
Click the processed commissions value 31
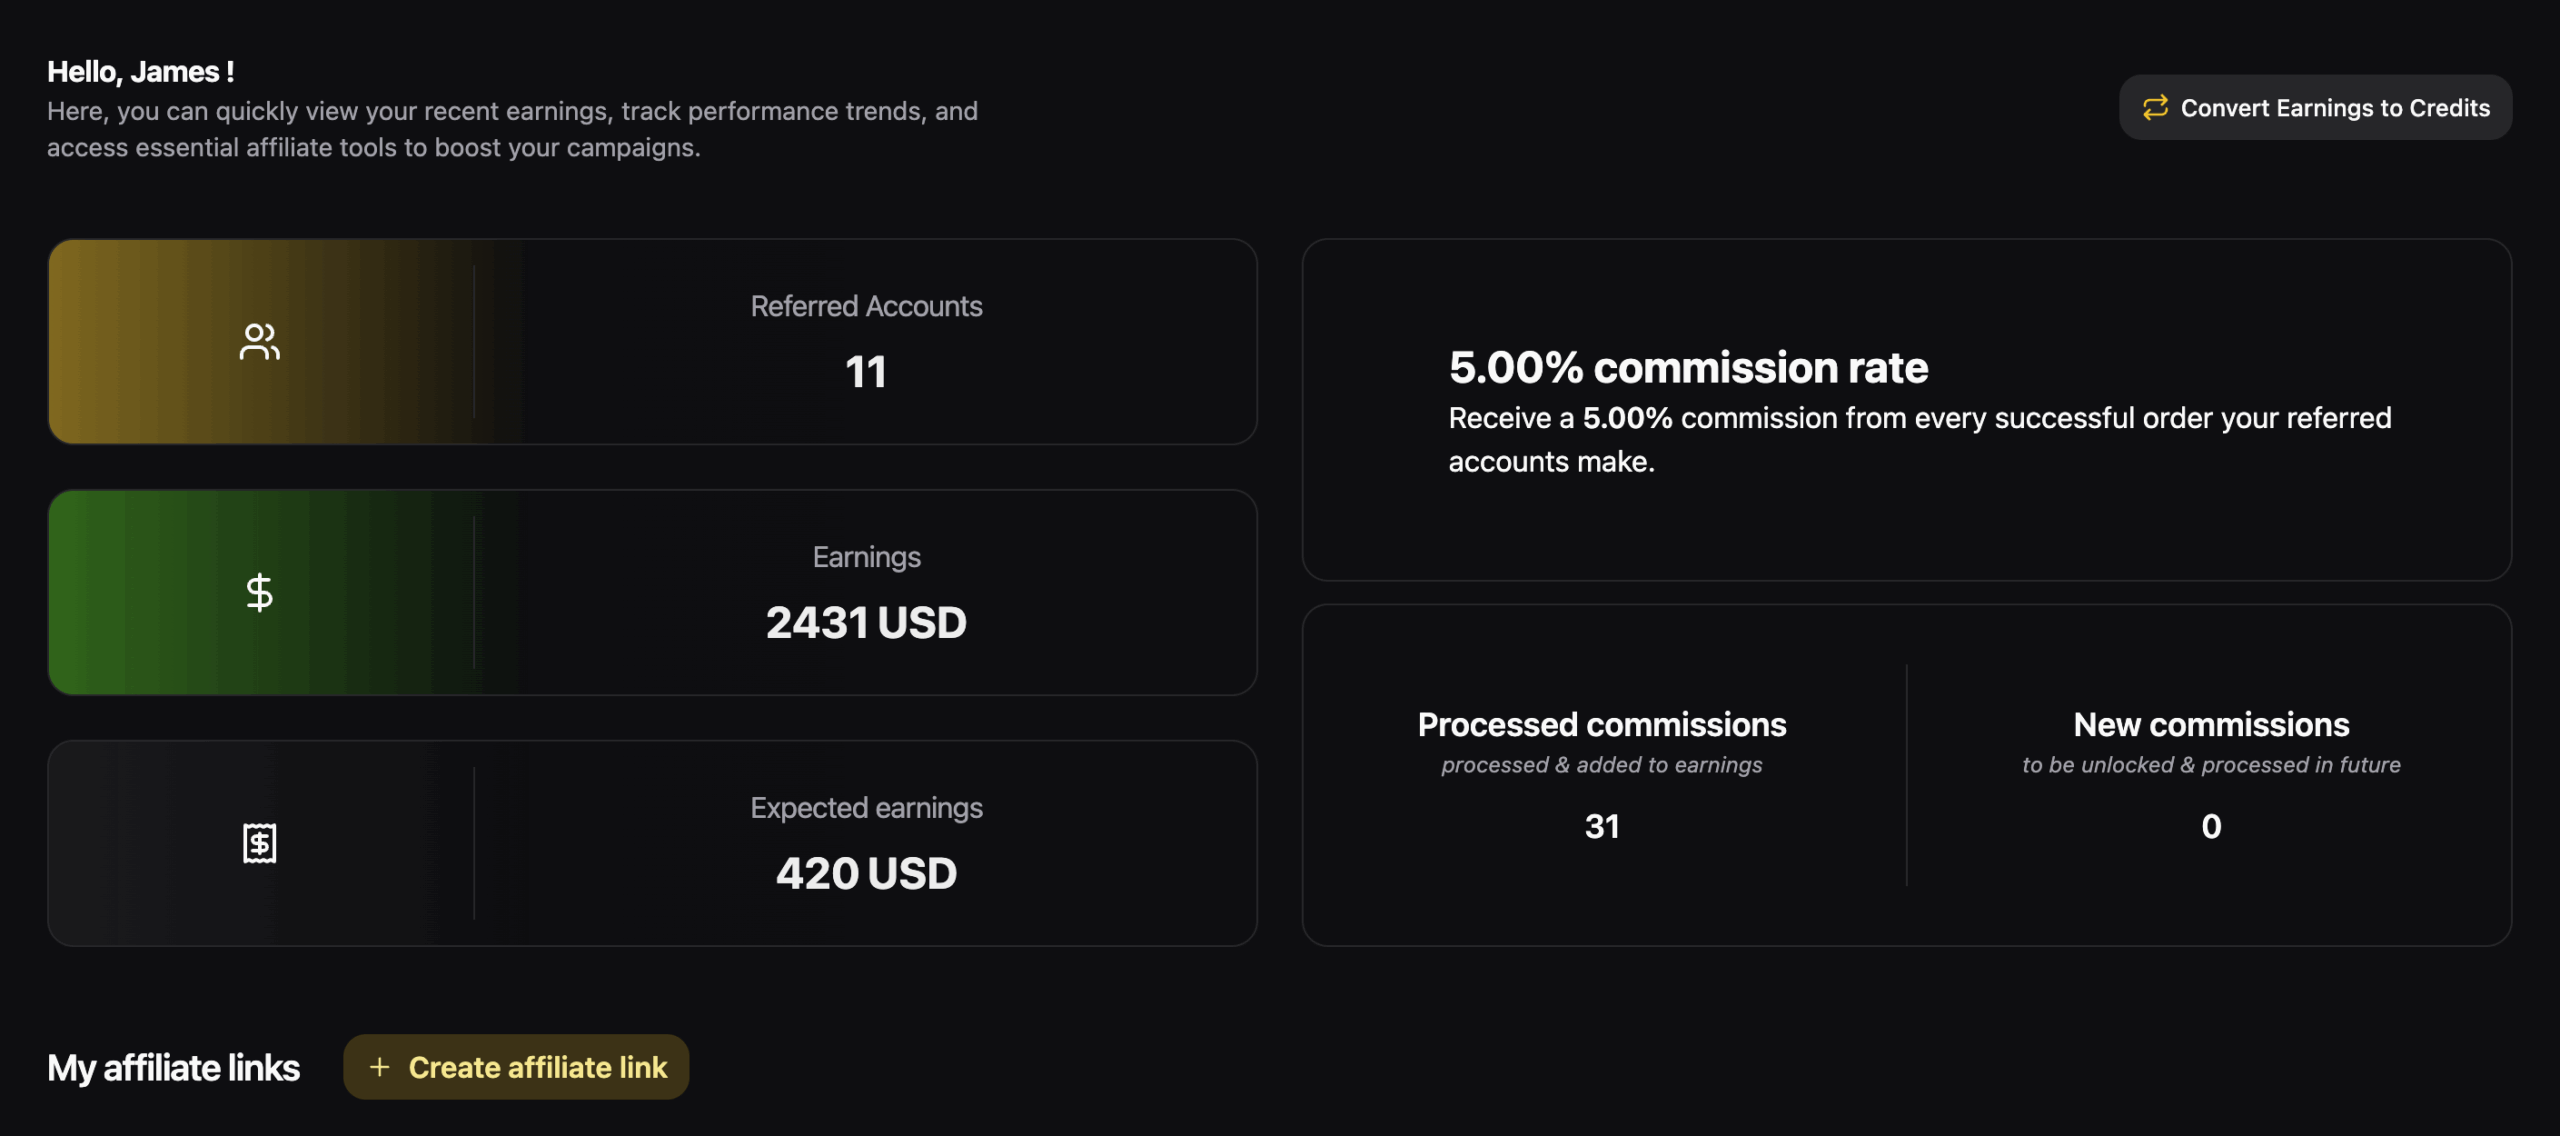click(x=1602, y=826)
